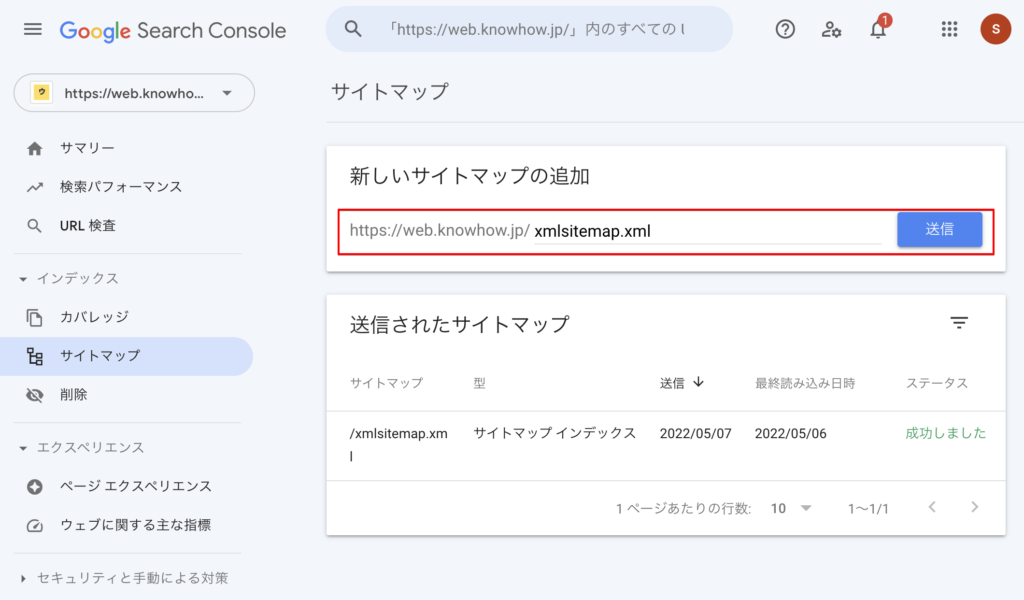
Task: Click the Google Search Console logo
Action: point(172,31)
